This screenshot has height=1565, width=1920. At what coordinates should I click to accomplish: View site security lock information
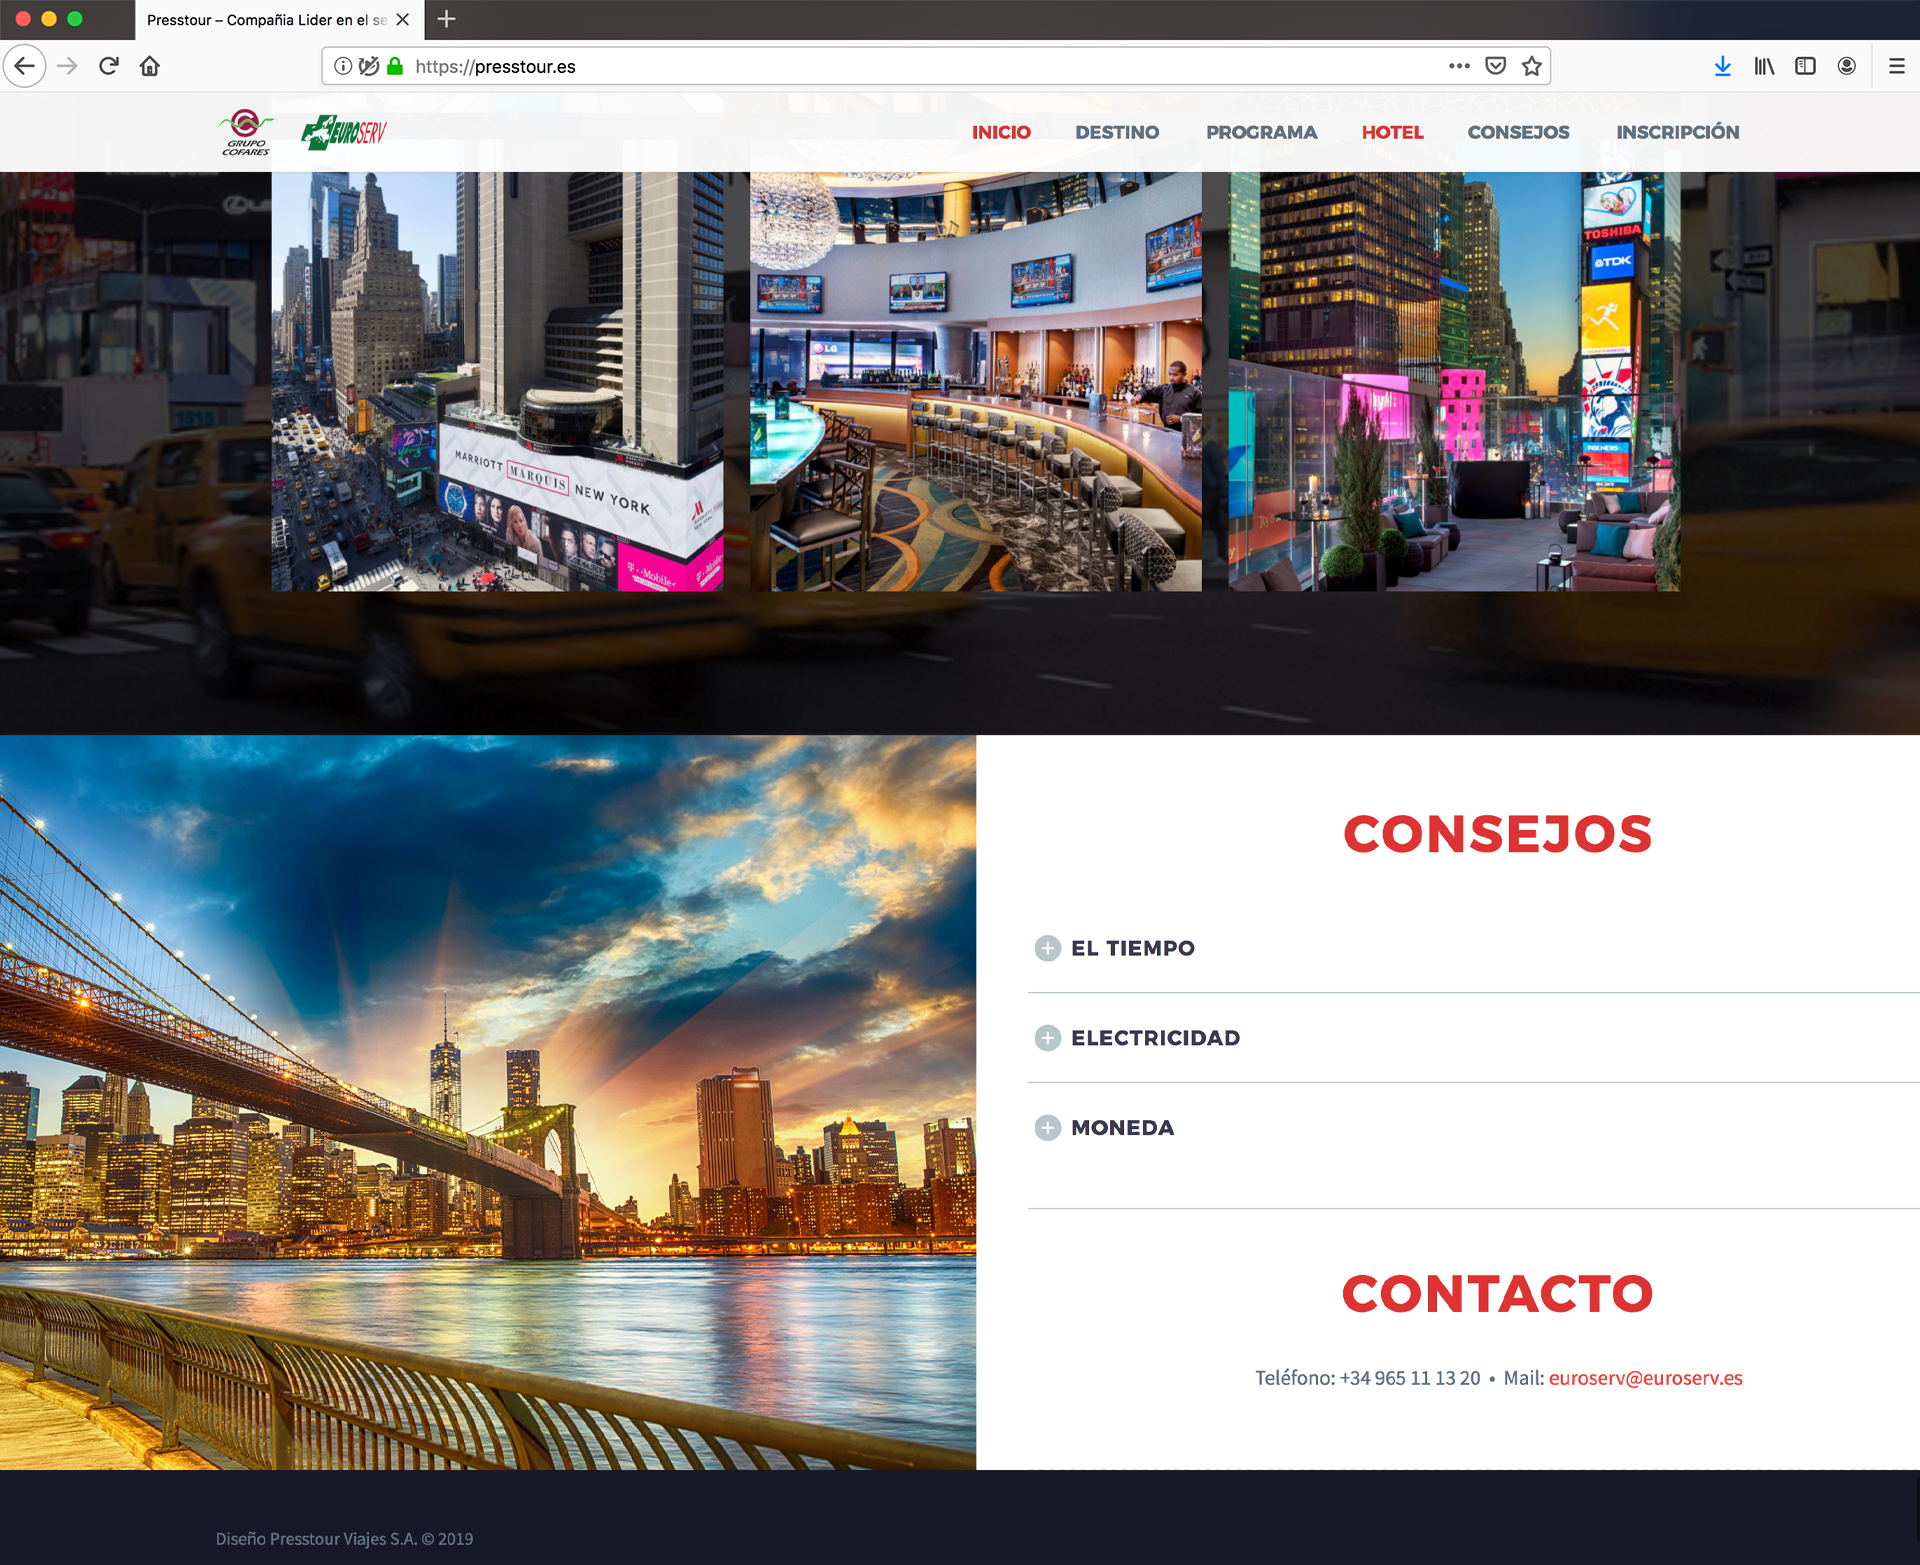(395, 66)
